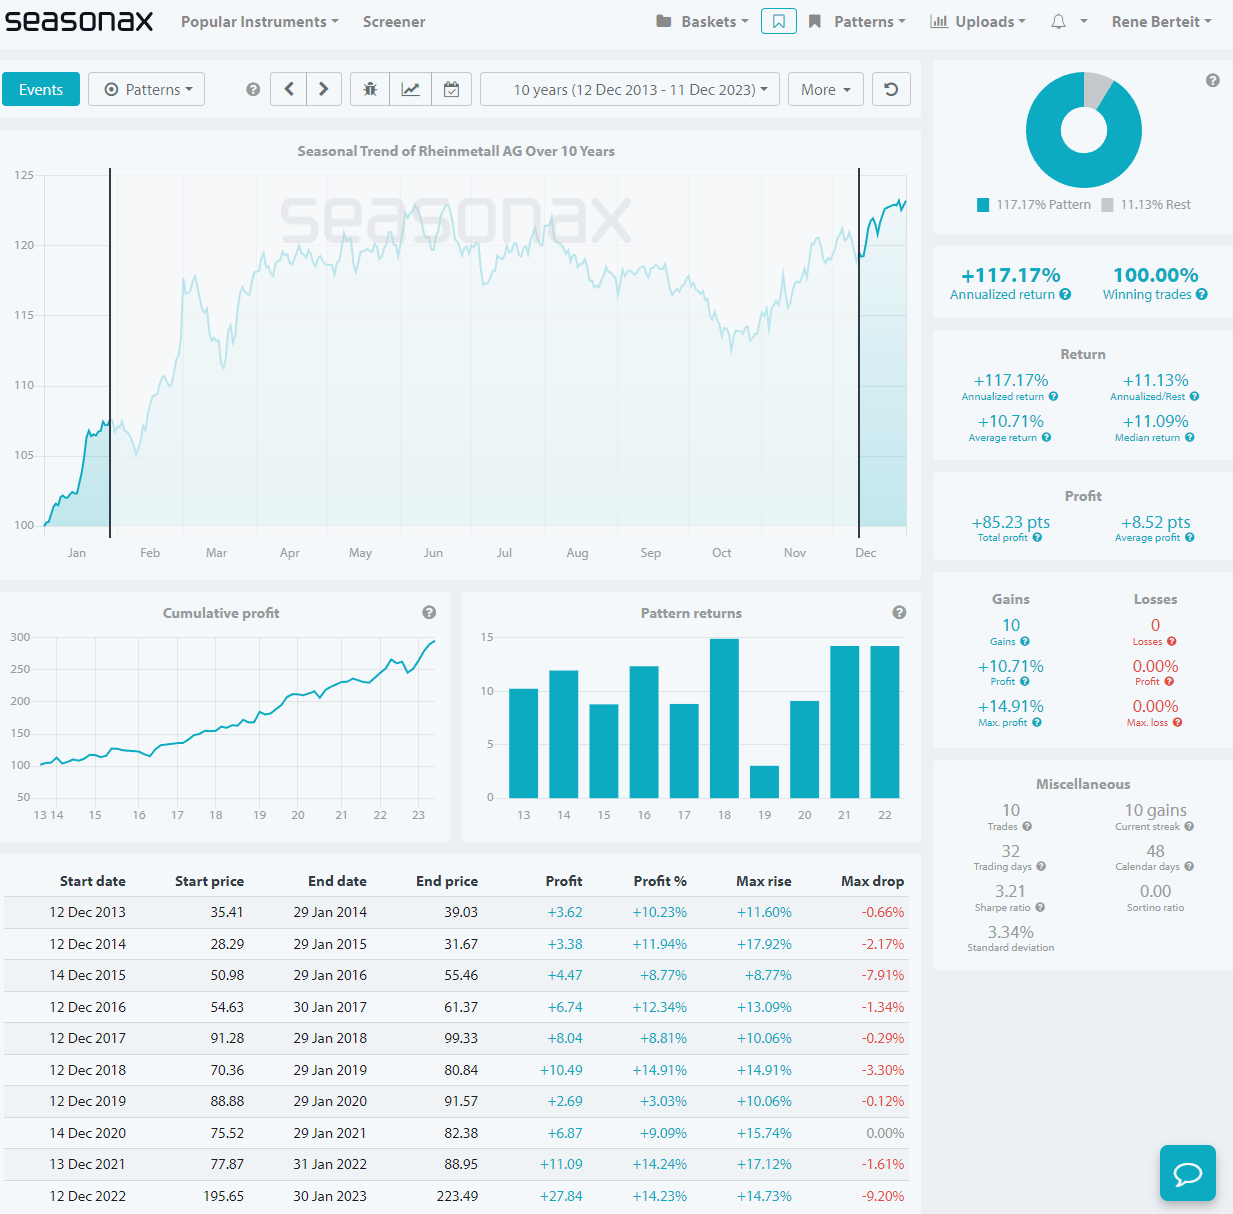Sort table by Profit % header
Screen dimensions: 1233x1214
coord(660,881)
